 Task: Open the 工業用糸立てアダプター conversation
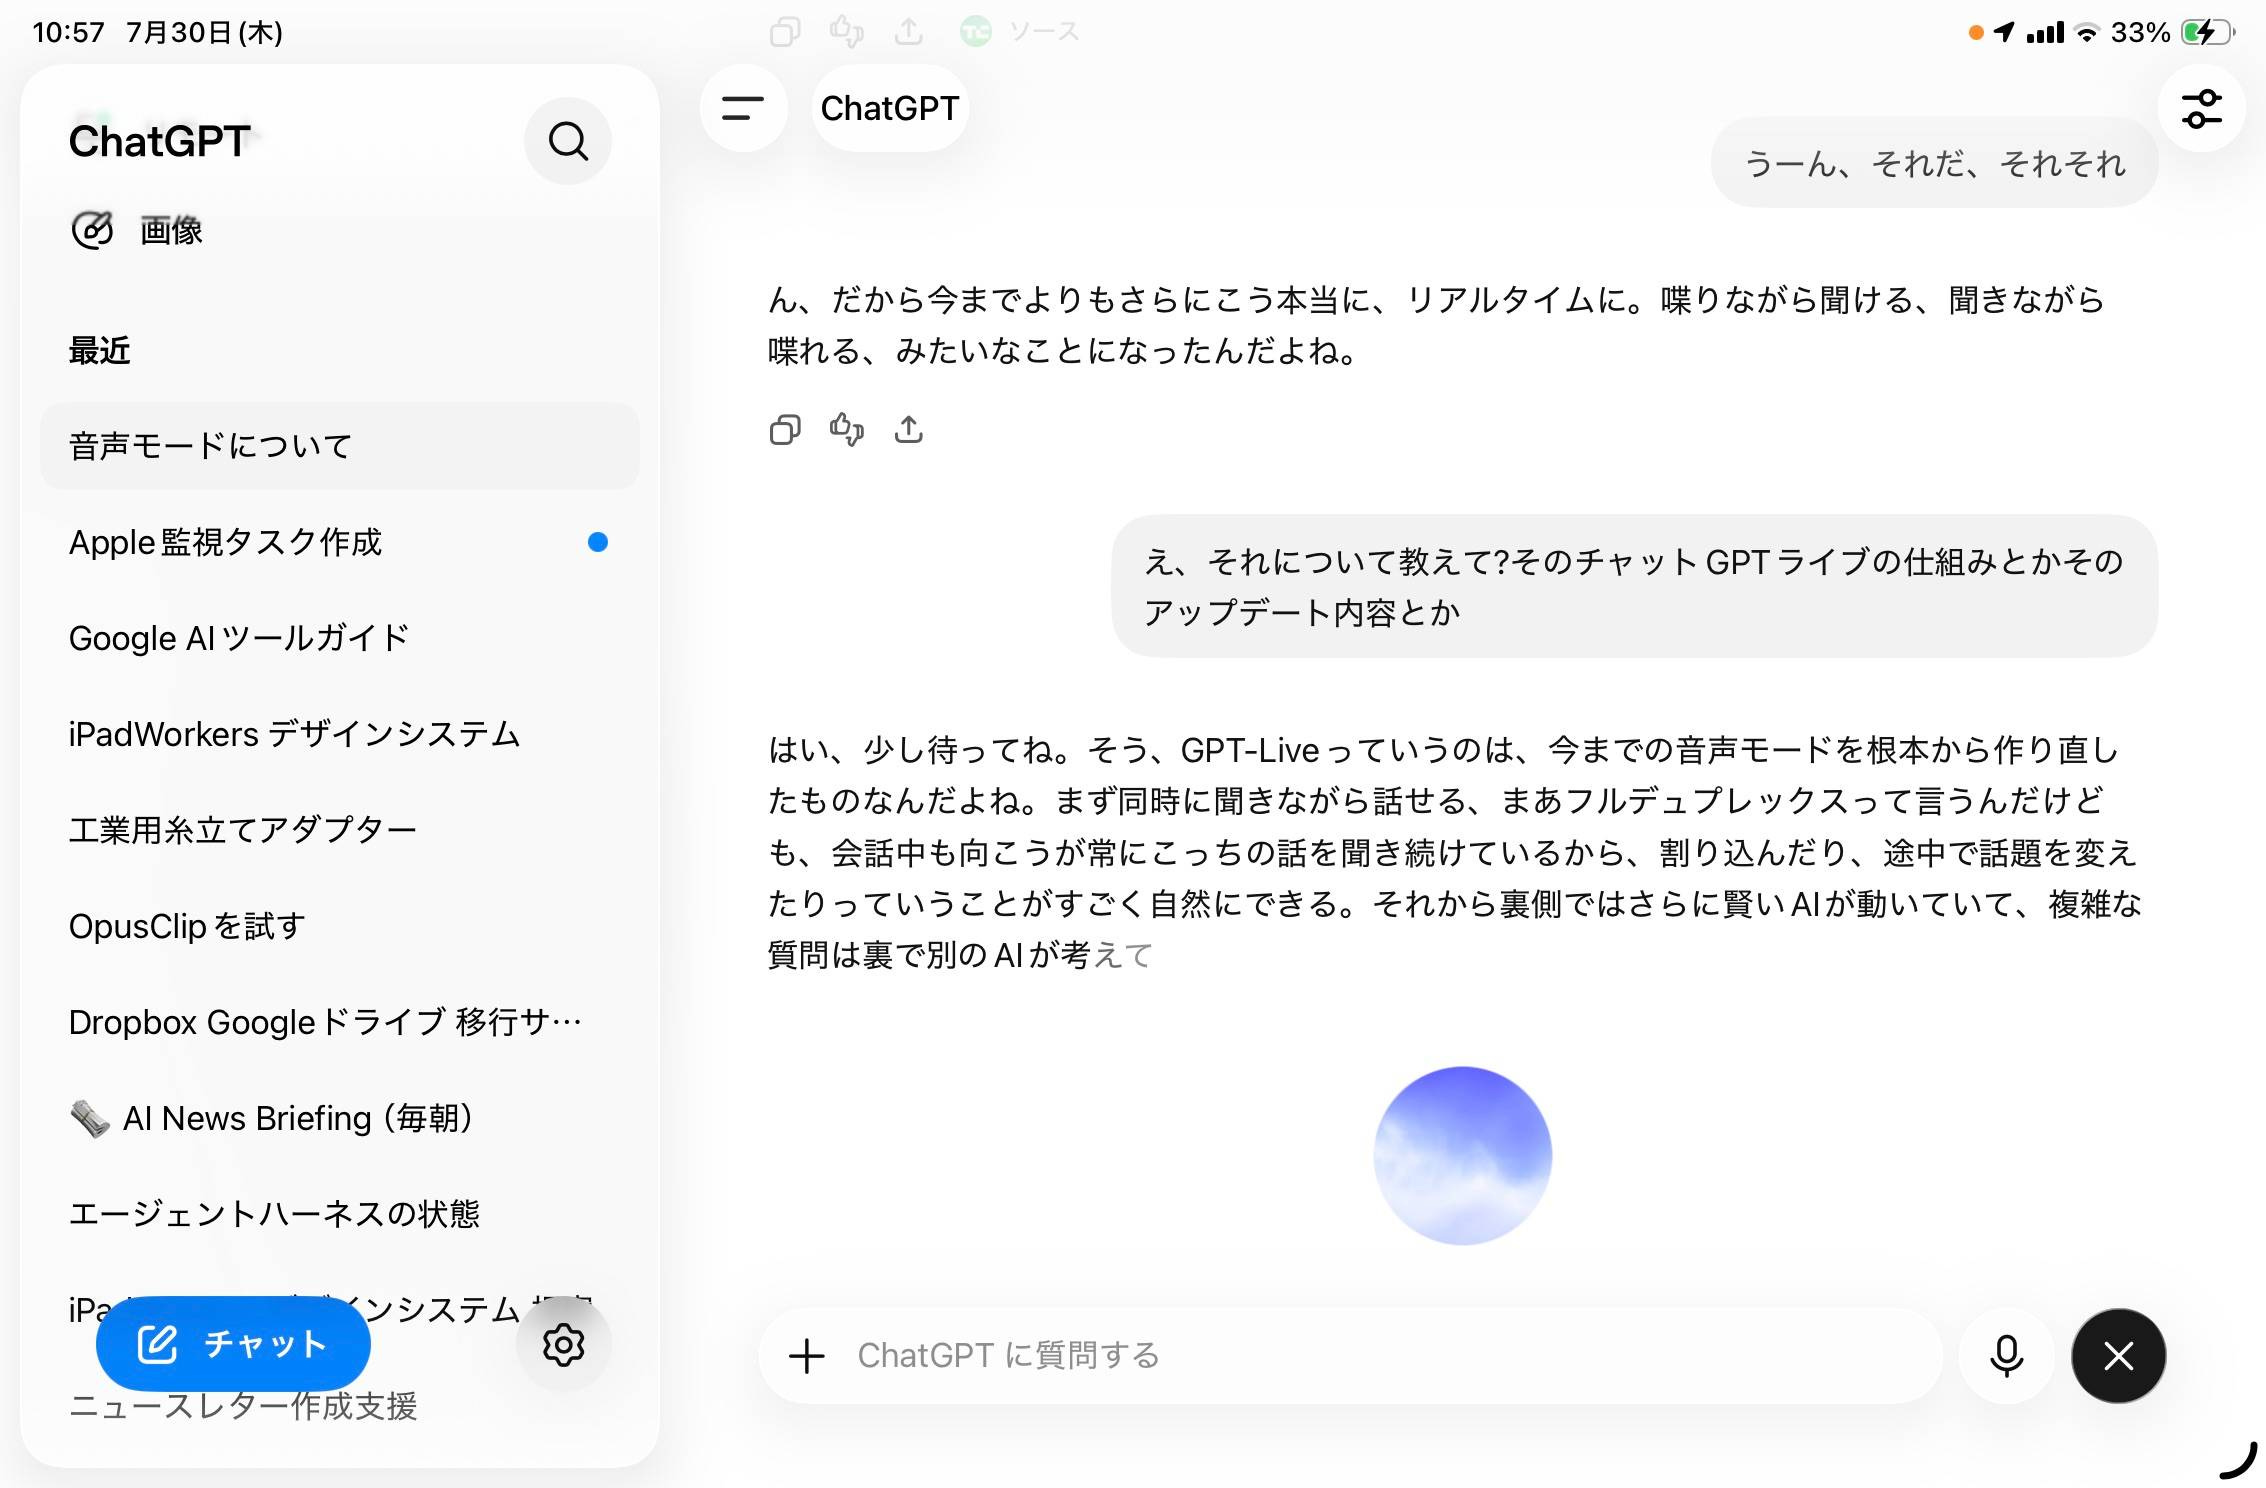pos(339,830)
